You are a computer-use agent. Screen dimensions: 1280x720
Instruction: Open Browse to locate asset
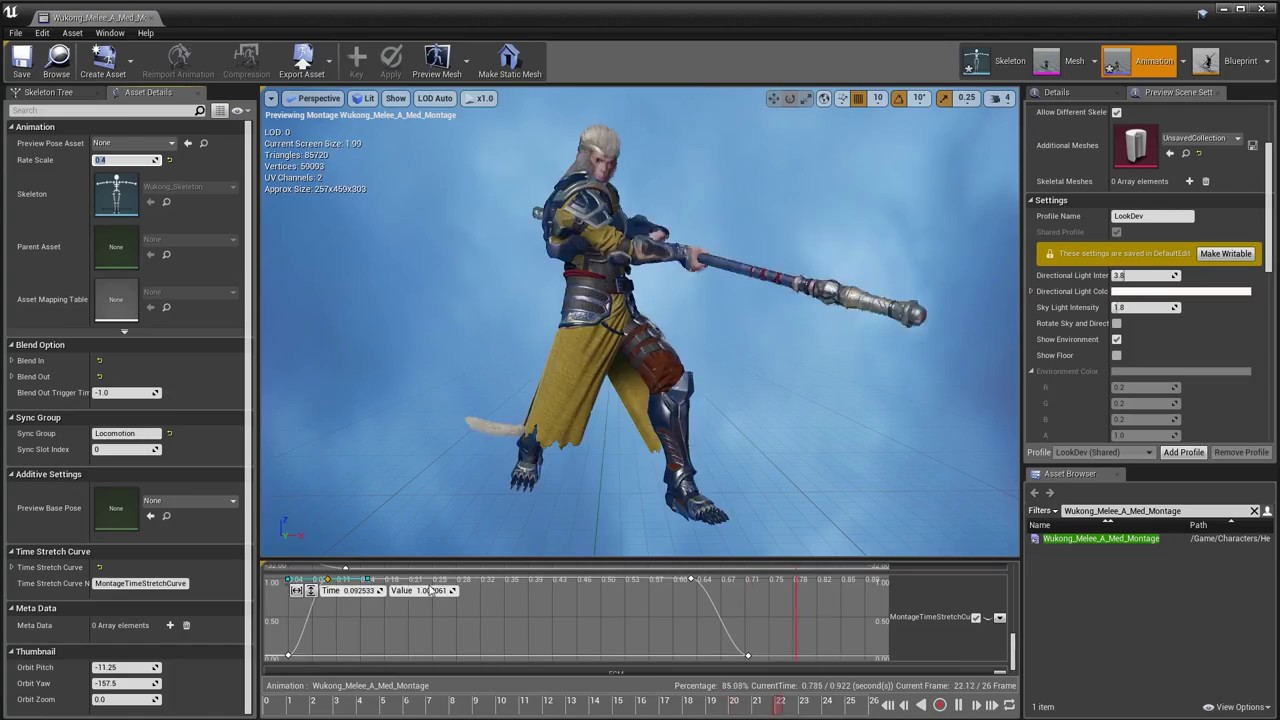[57, 61]
